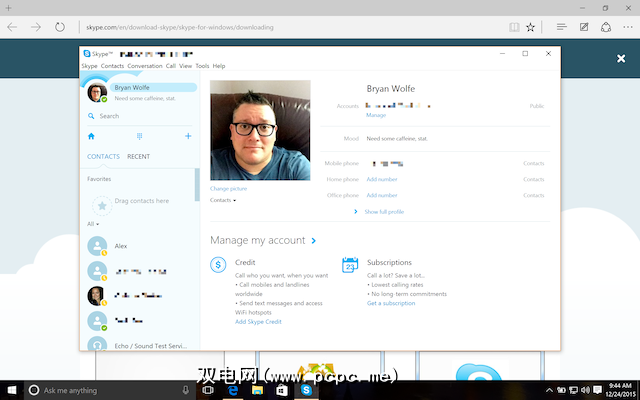Screen dimensions: 640x400
Task: Click Alex's contact avatar
Action: tap(97, 246)
